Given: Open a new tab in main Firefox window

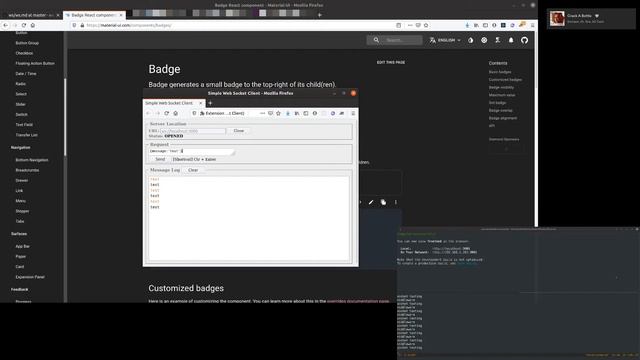Looking at the screenshot, I should coord(320,15).
